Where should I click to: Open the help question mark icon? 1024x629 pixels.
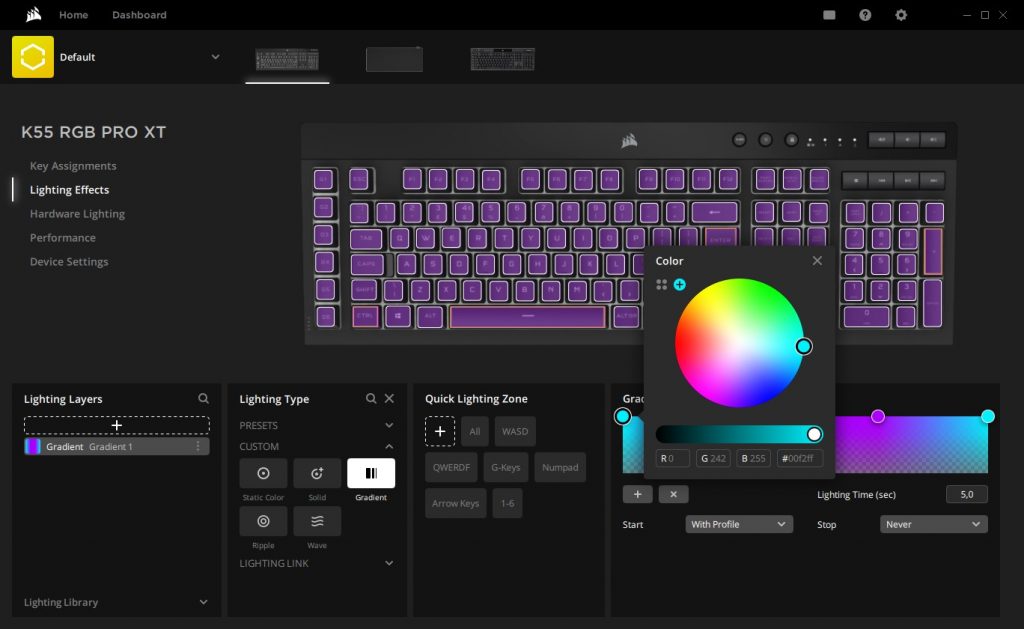click(x=865, y=15)
